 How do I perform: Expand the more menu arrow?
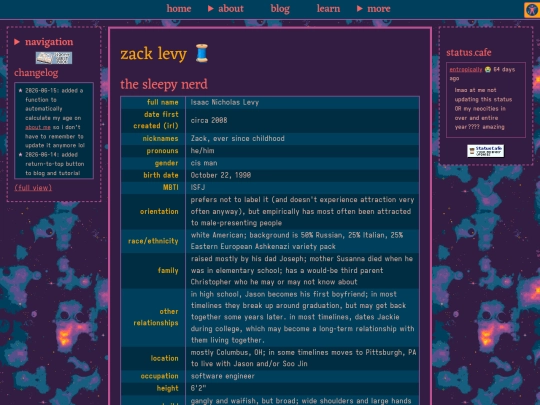360,9
